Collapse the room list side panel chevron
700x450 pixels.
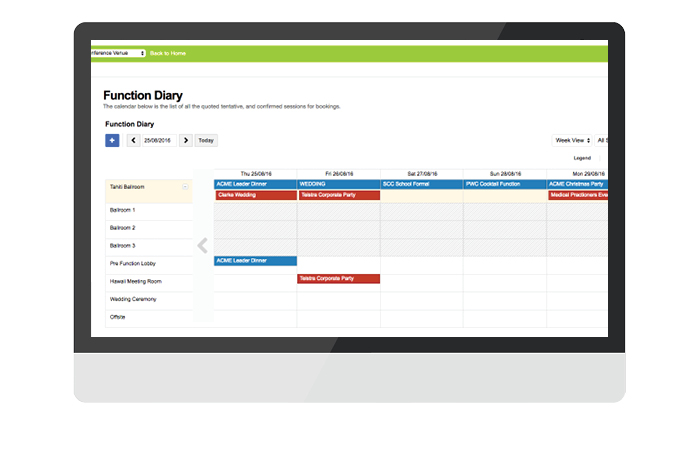coord(202,246)
